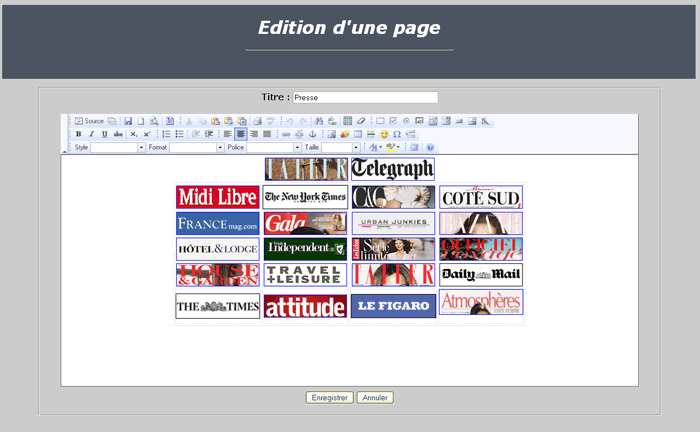Click the Remove Format eraser icon
Image resolution: width=700 pixels, height=432 pixels.
tap(361, 121)
